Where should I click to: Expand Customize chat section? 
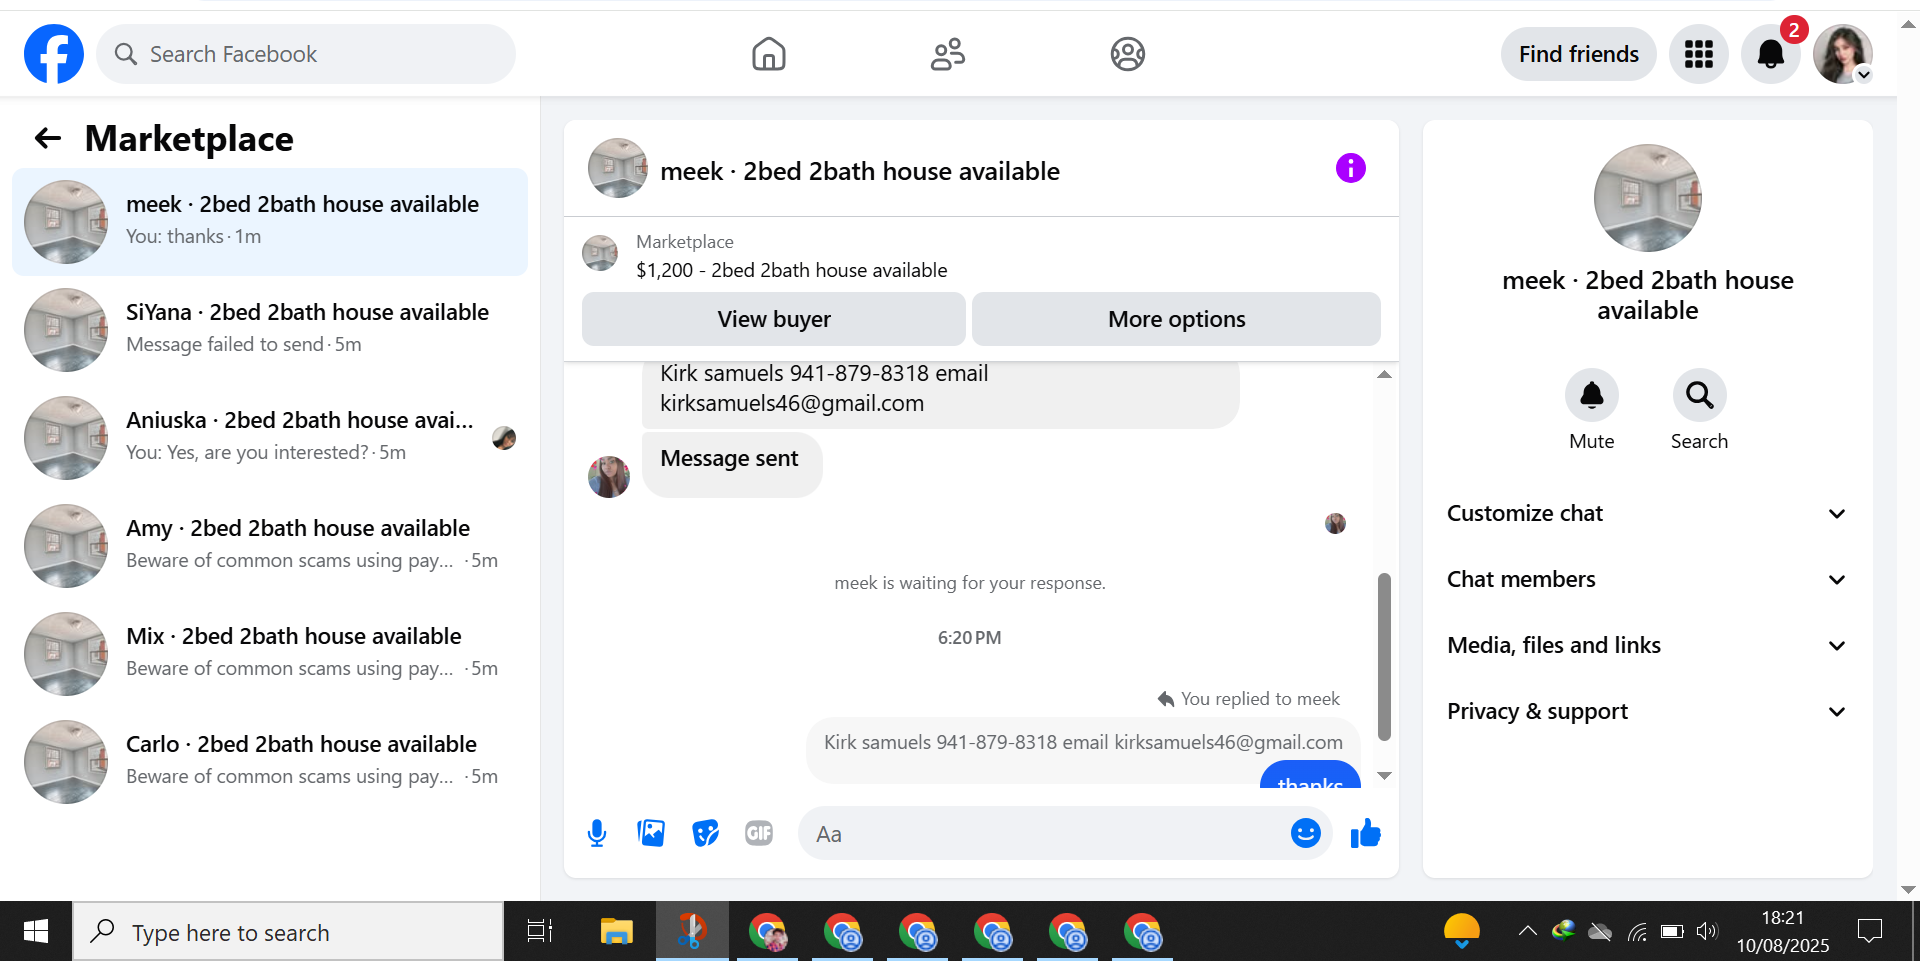1647,513
